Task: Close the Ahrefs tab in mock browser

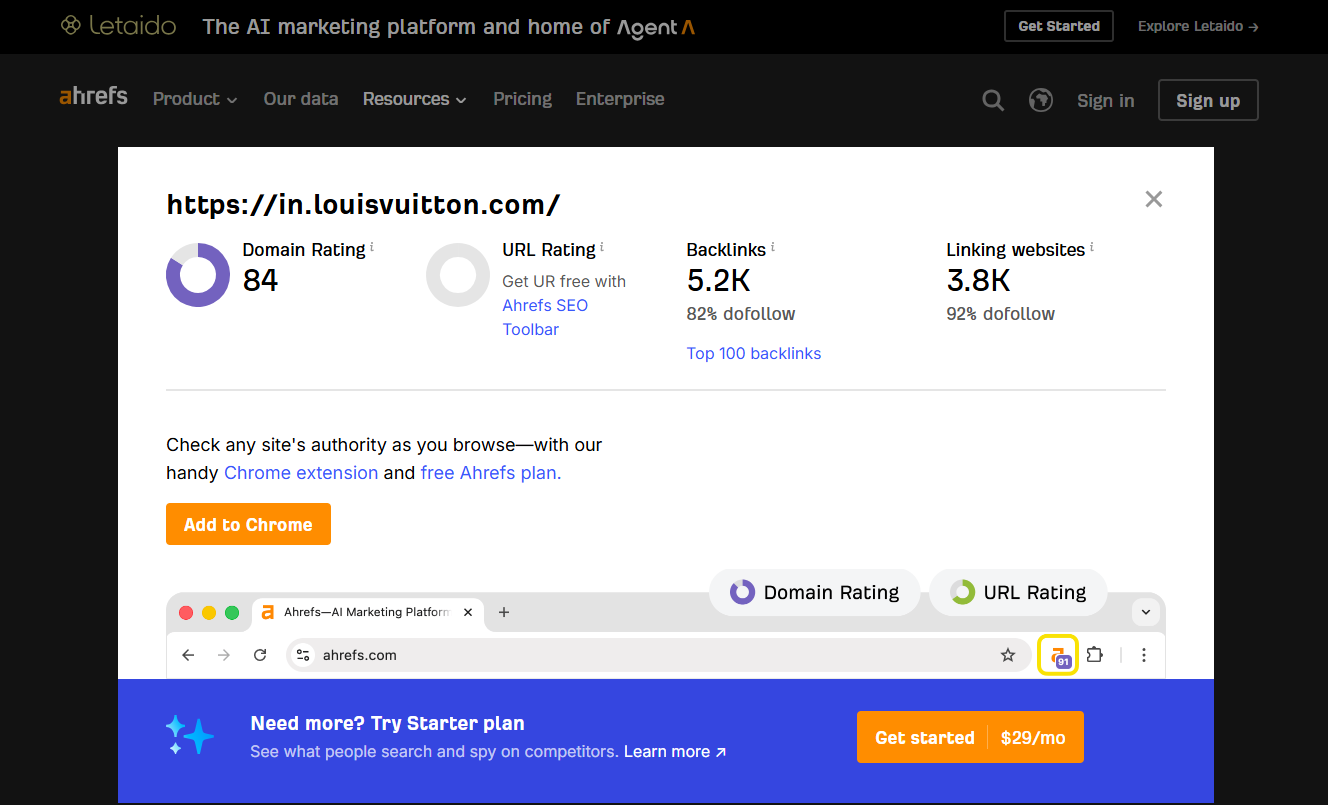Action: coord(468,612)
